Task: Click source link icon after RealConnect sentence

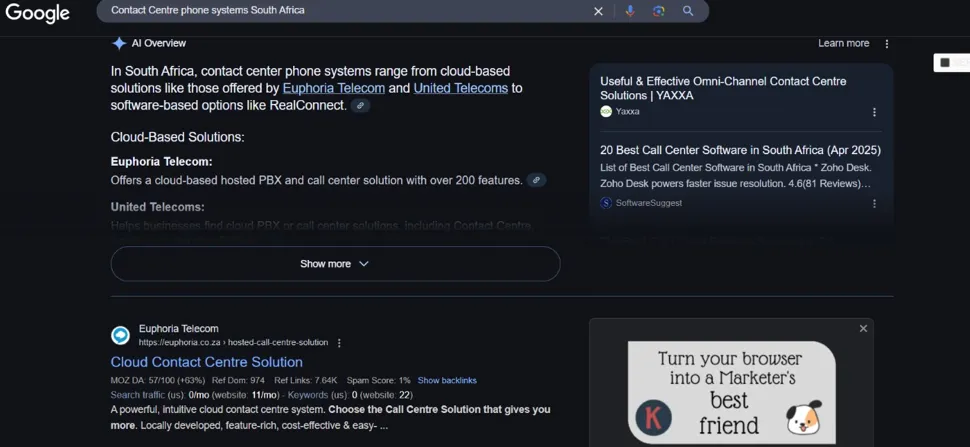Action: [x=360, y=106]
